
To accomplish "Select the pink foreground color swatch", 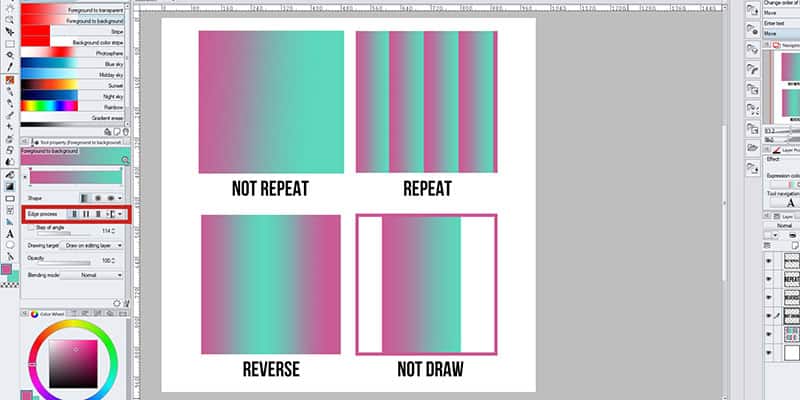I will (6, 269).
